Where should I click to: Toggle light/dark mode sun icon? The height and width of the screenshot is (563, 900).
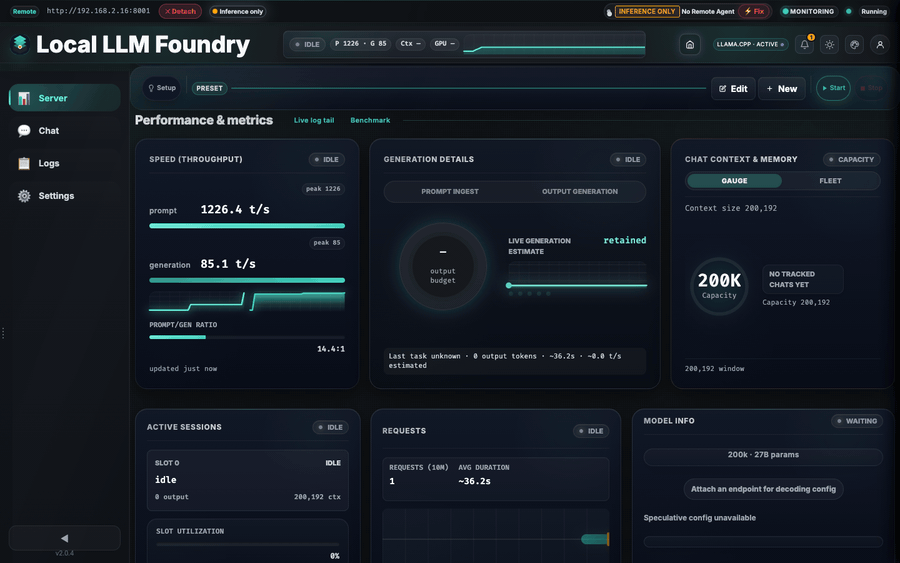click(x=829, y=44)
